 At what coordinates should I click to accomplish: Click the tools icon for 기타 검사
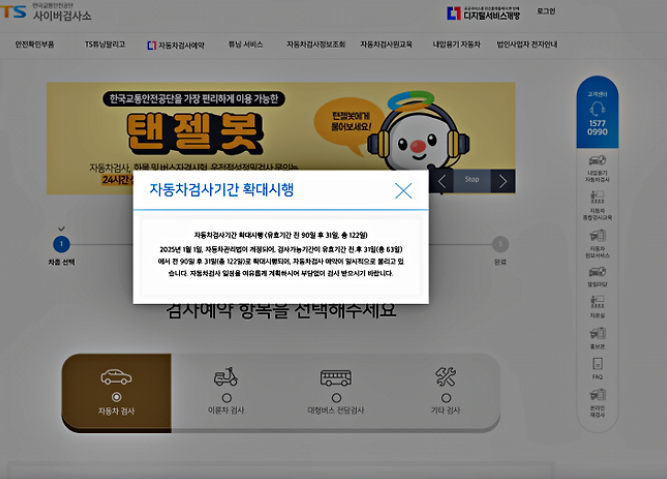[x=446, y=377]
